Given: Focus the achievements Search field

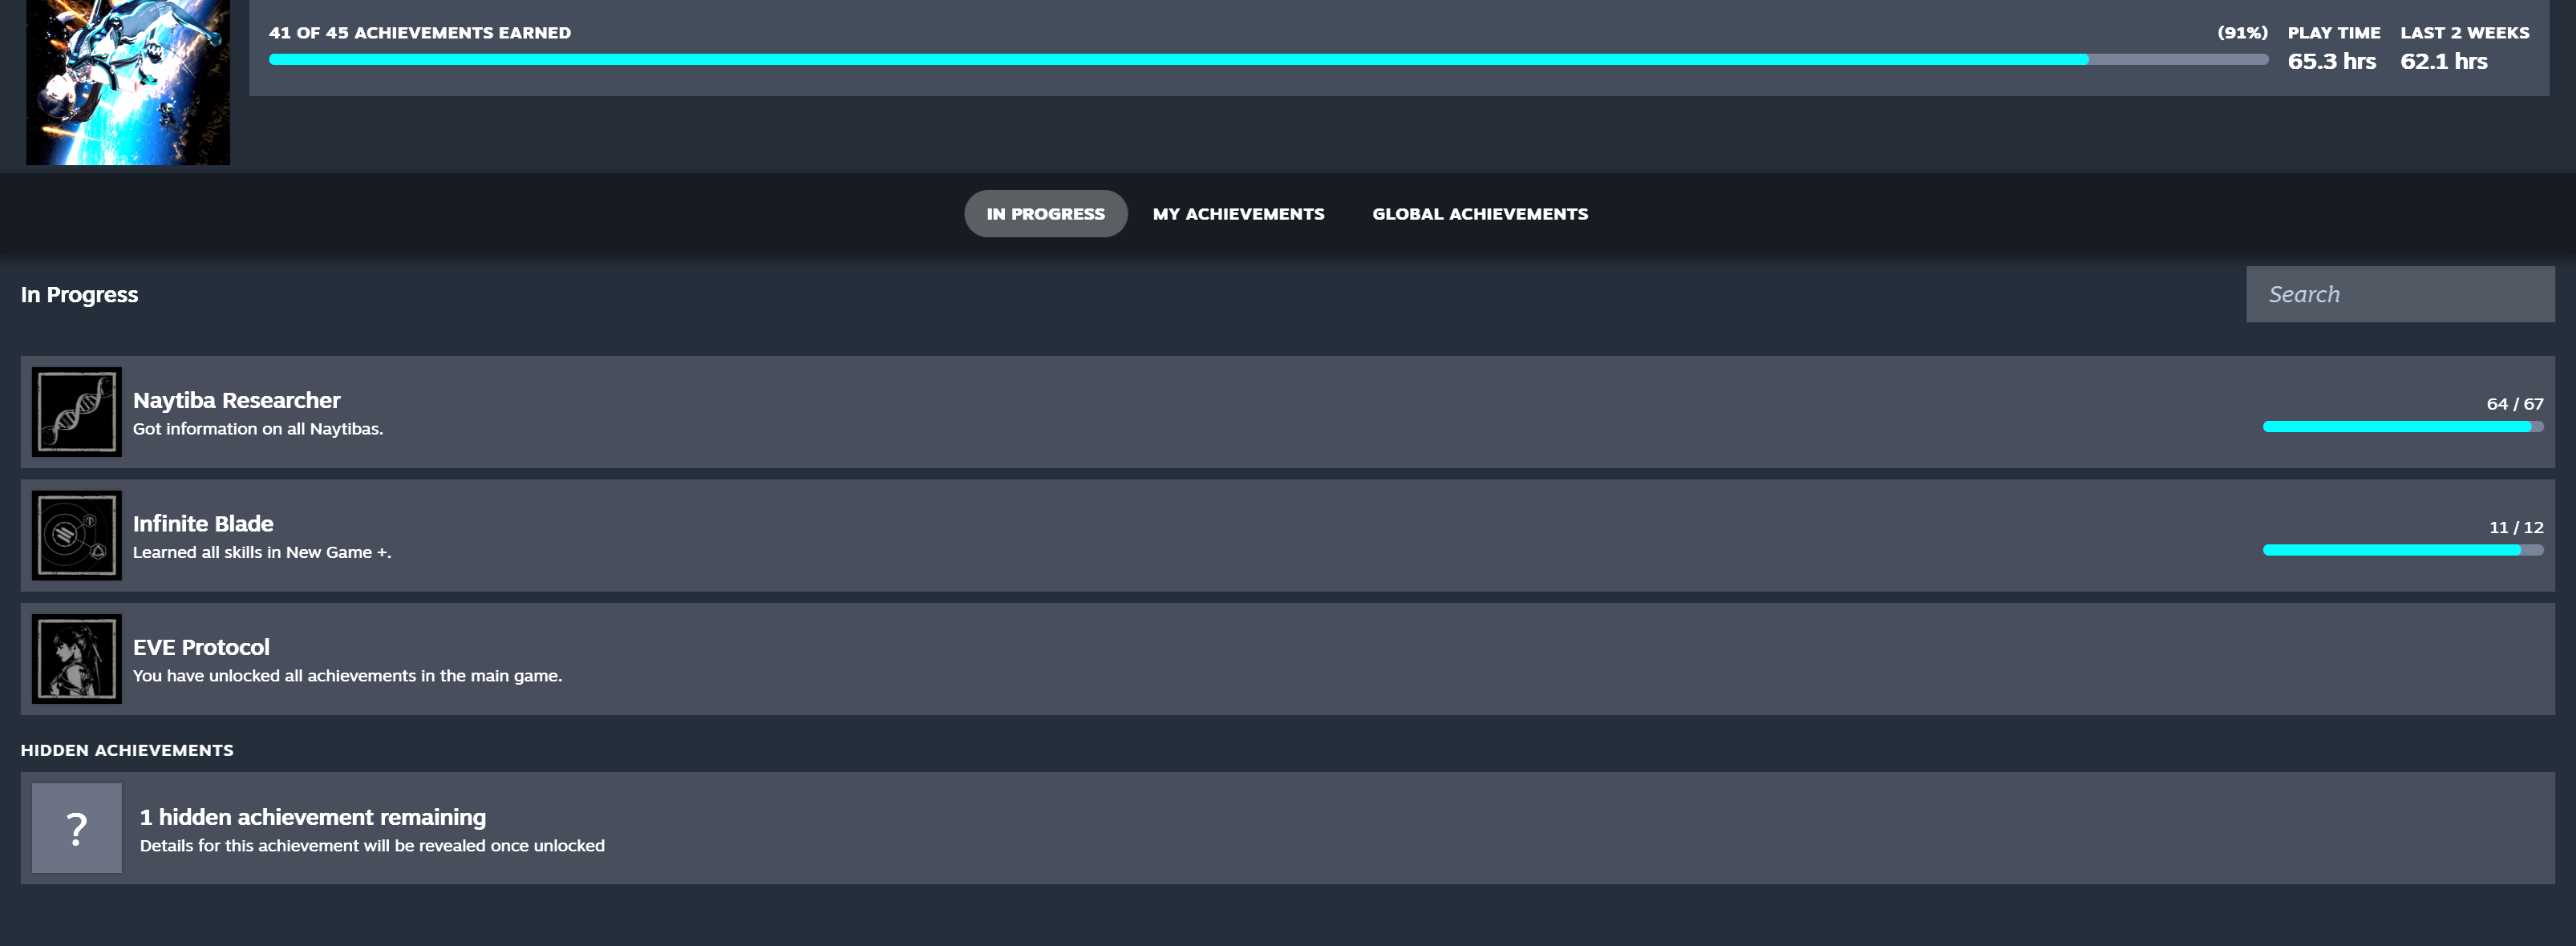Looking at the screenshot, I should [2400, 294].
